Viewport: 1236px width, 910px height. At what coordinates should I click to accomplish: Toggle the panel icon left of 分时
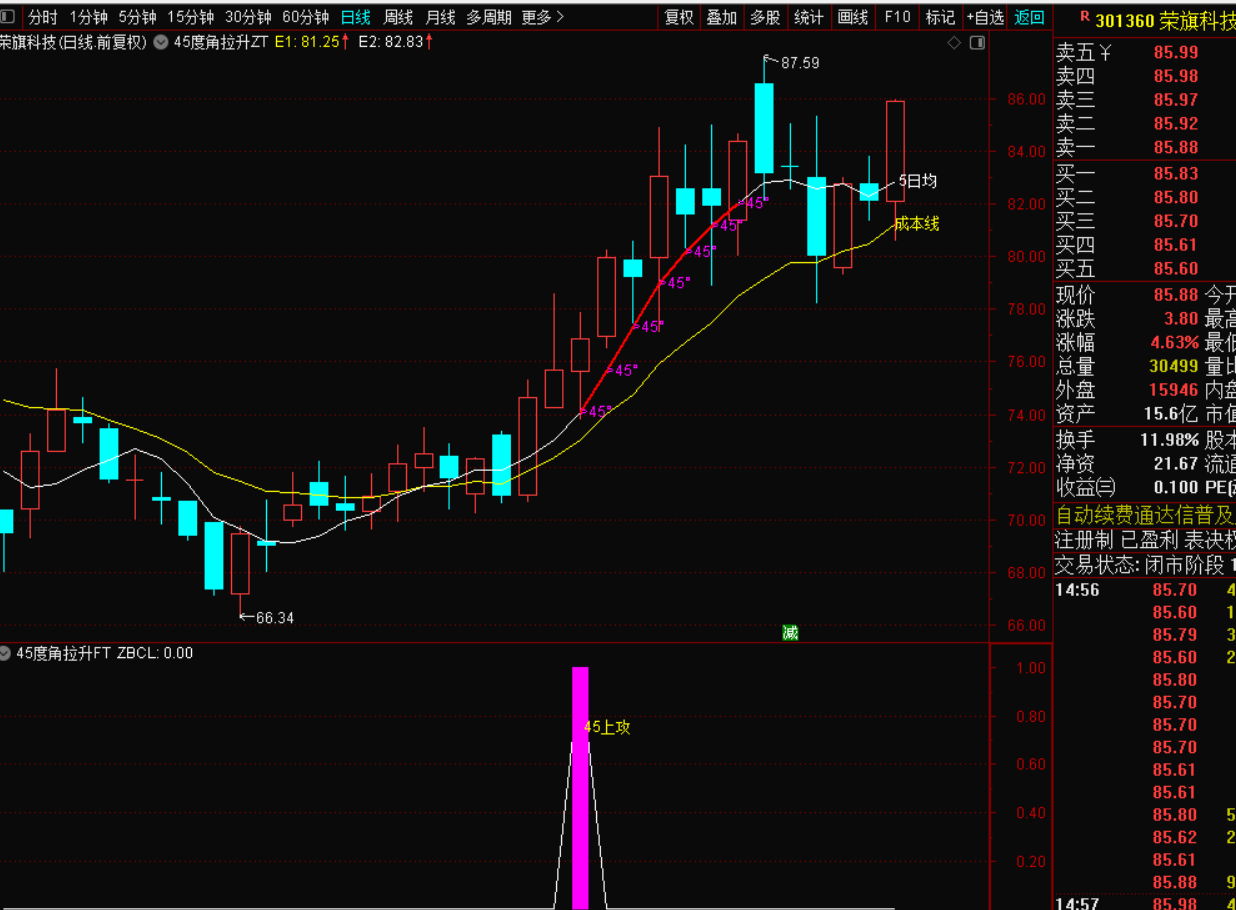[x=10, y=17]
